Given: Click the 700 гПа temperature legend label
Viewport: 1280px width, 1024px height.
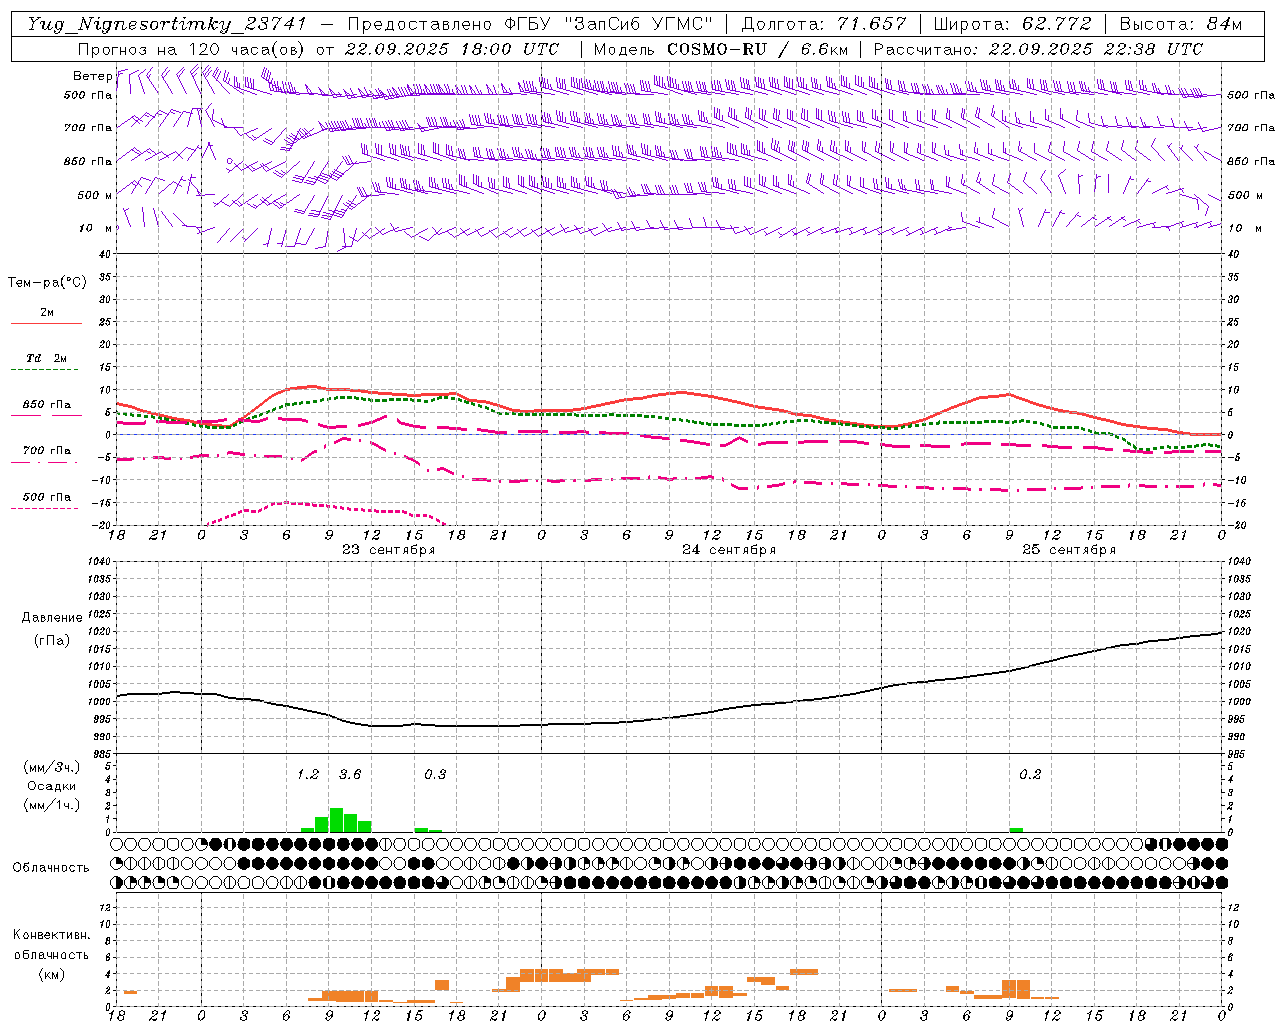Looking at the screenshot, I should click(x=47, y=450).
